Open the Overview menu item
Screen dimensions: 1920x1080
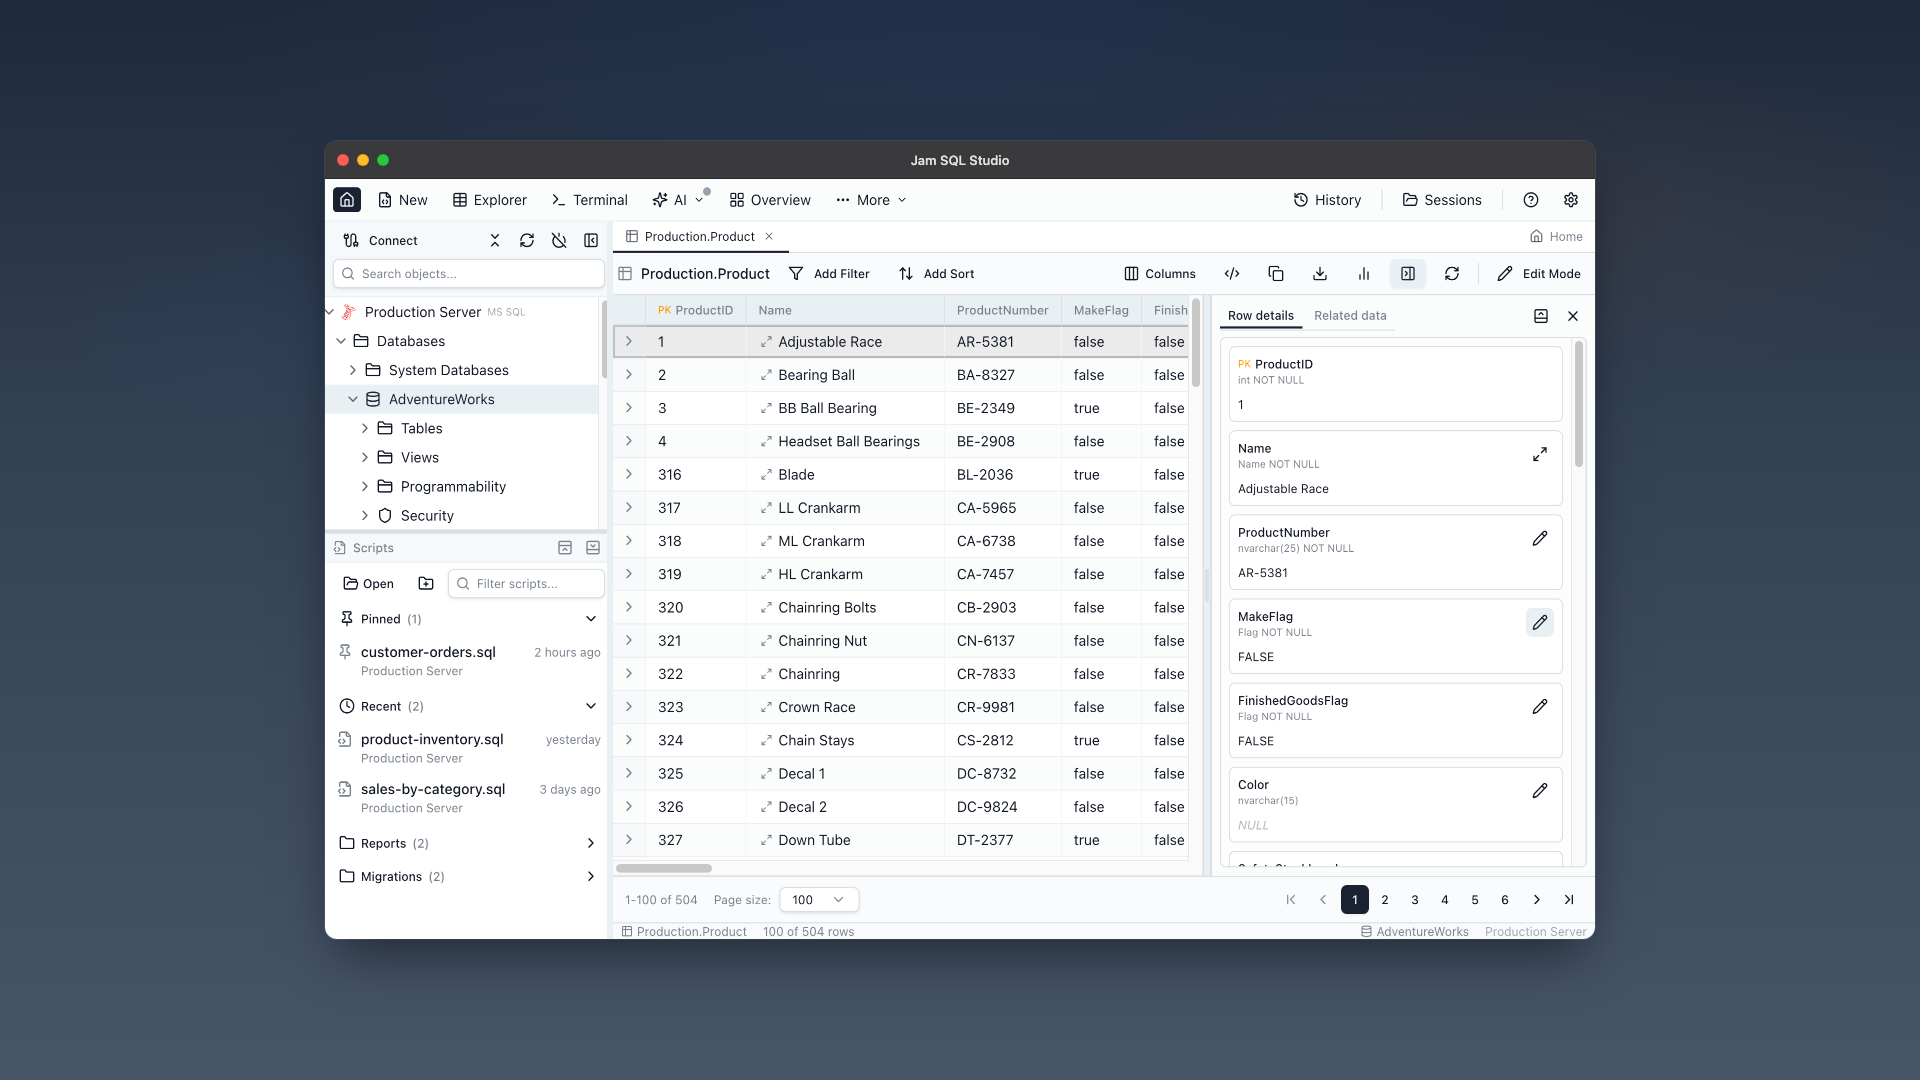click(769, 200)
